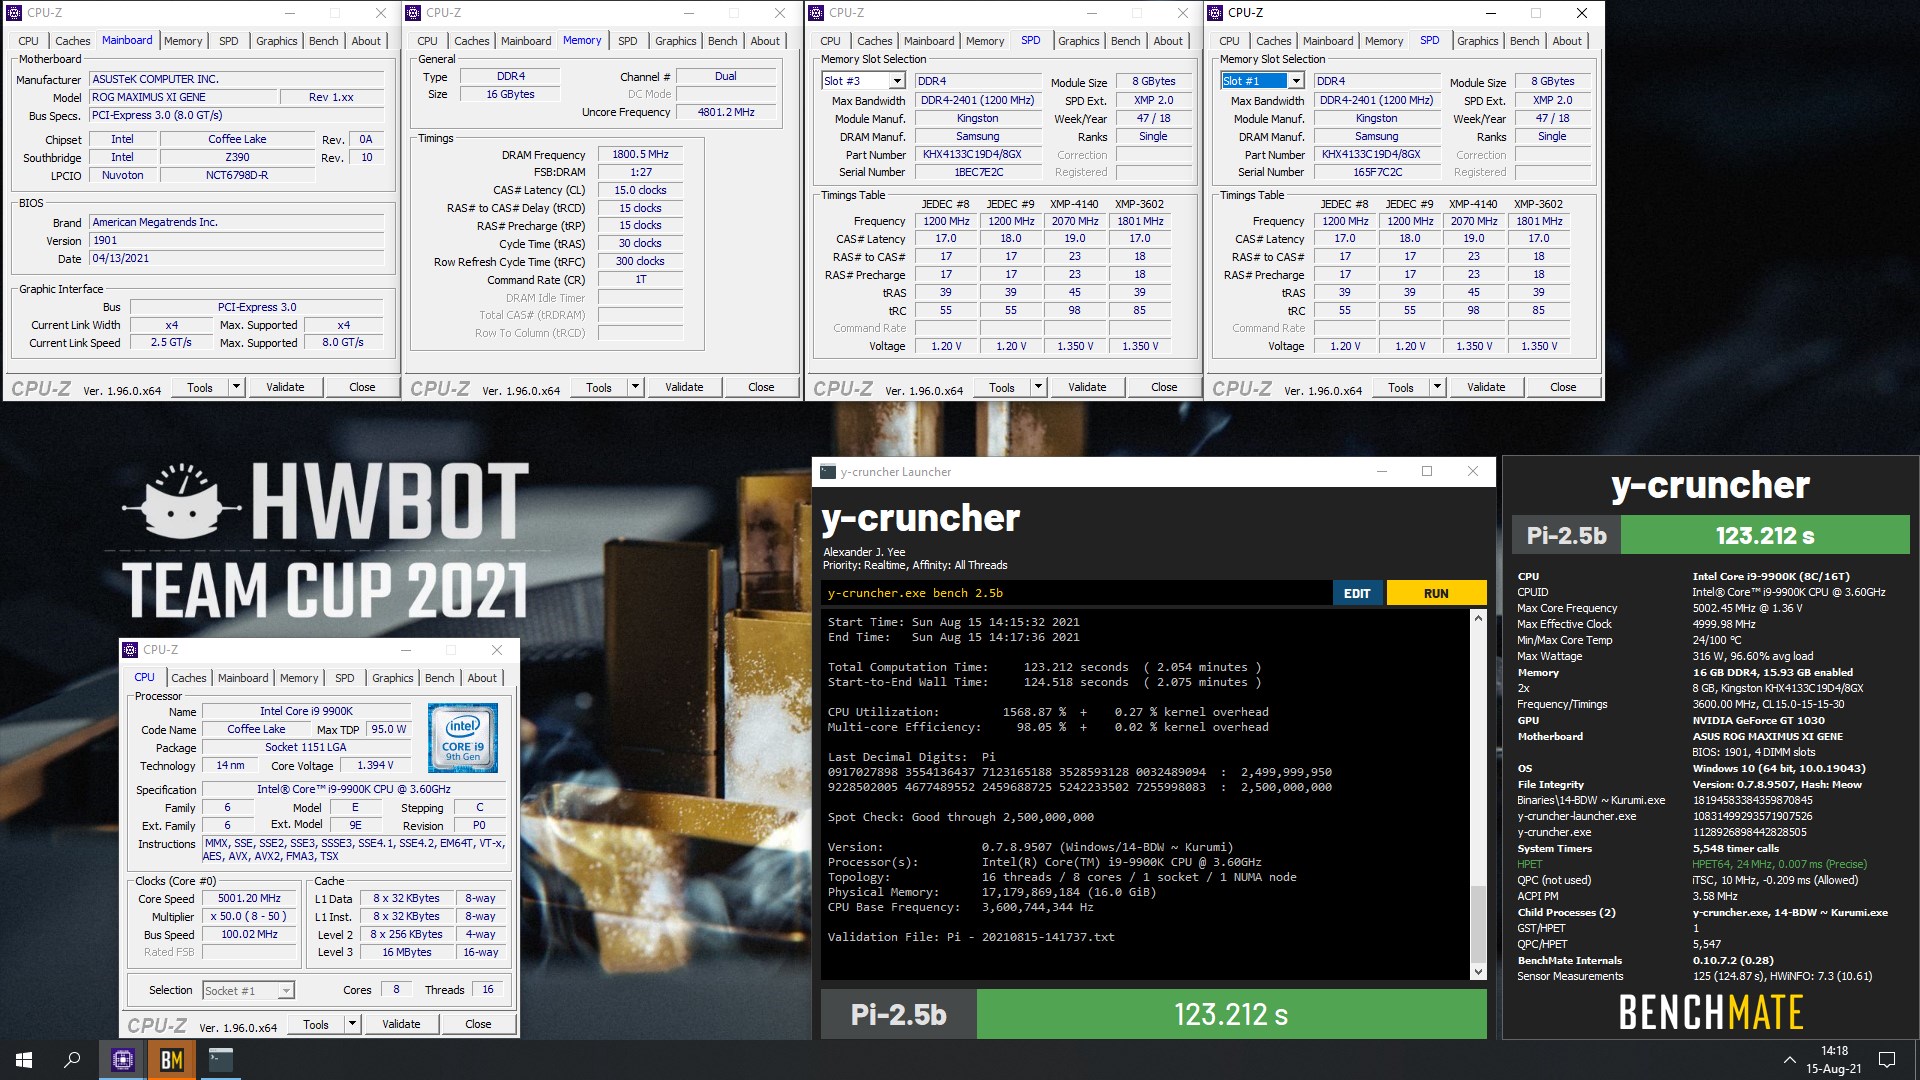Expand Tools arrow in CPU tab window

point(352,1024)
